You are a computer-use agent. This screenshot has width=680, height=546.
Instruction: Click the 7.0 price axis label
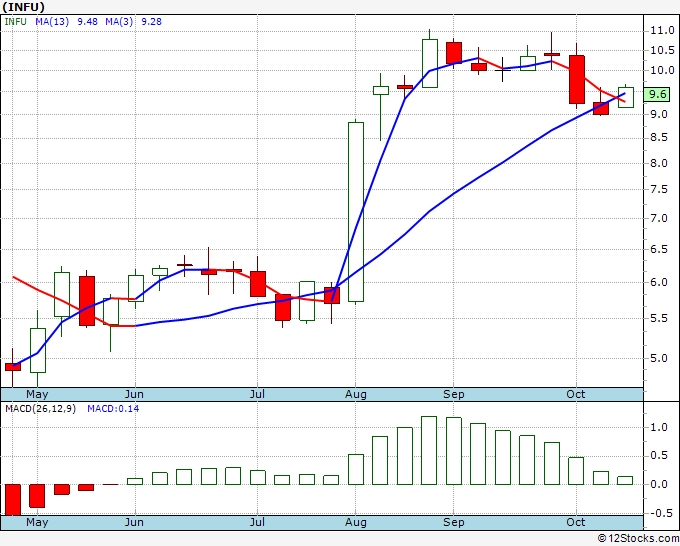(x=659, y=218)
